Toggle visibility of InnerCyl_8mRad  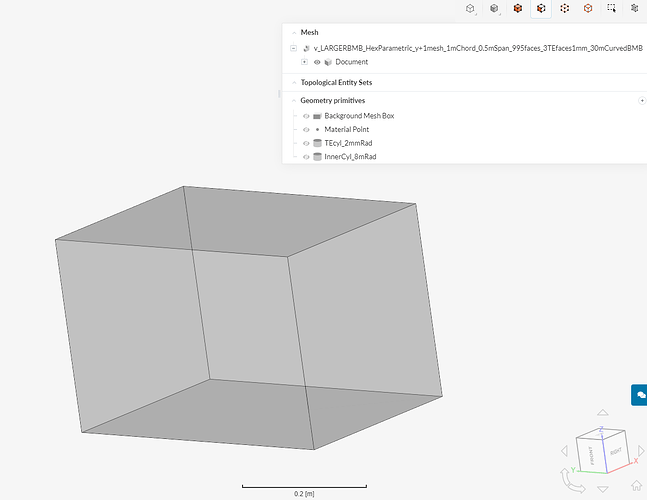(x=306, y=157)
